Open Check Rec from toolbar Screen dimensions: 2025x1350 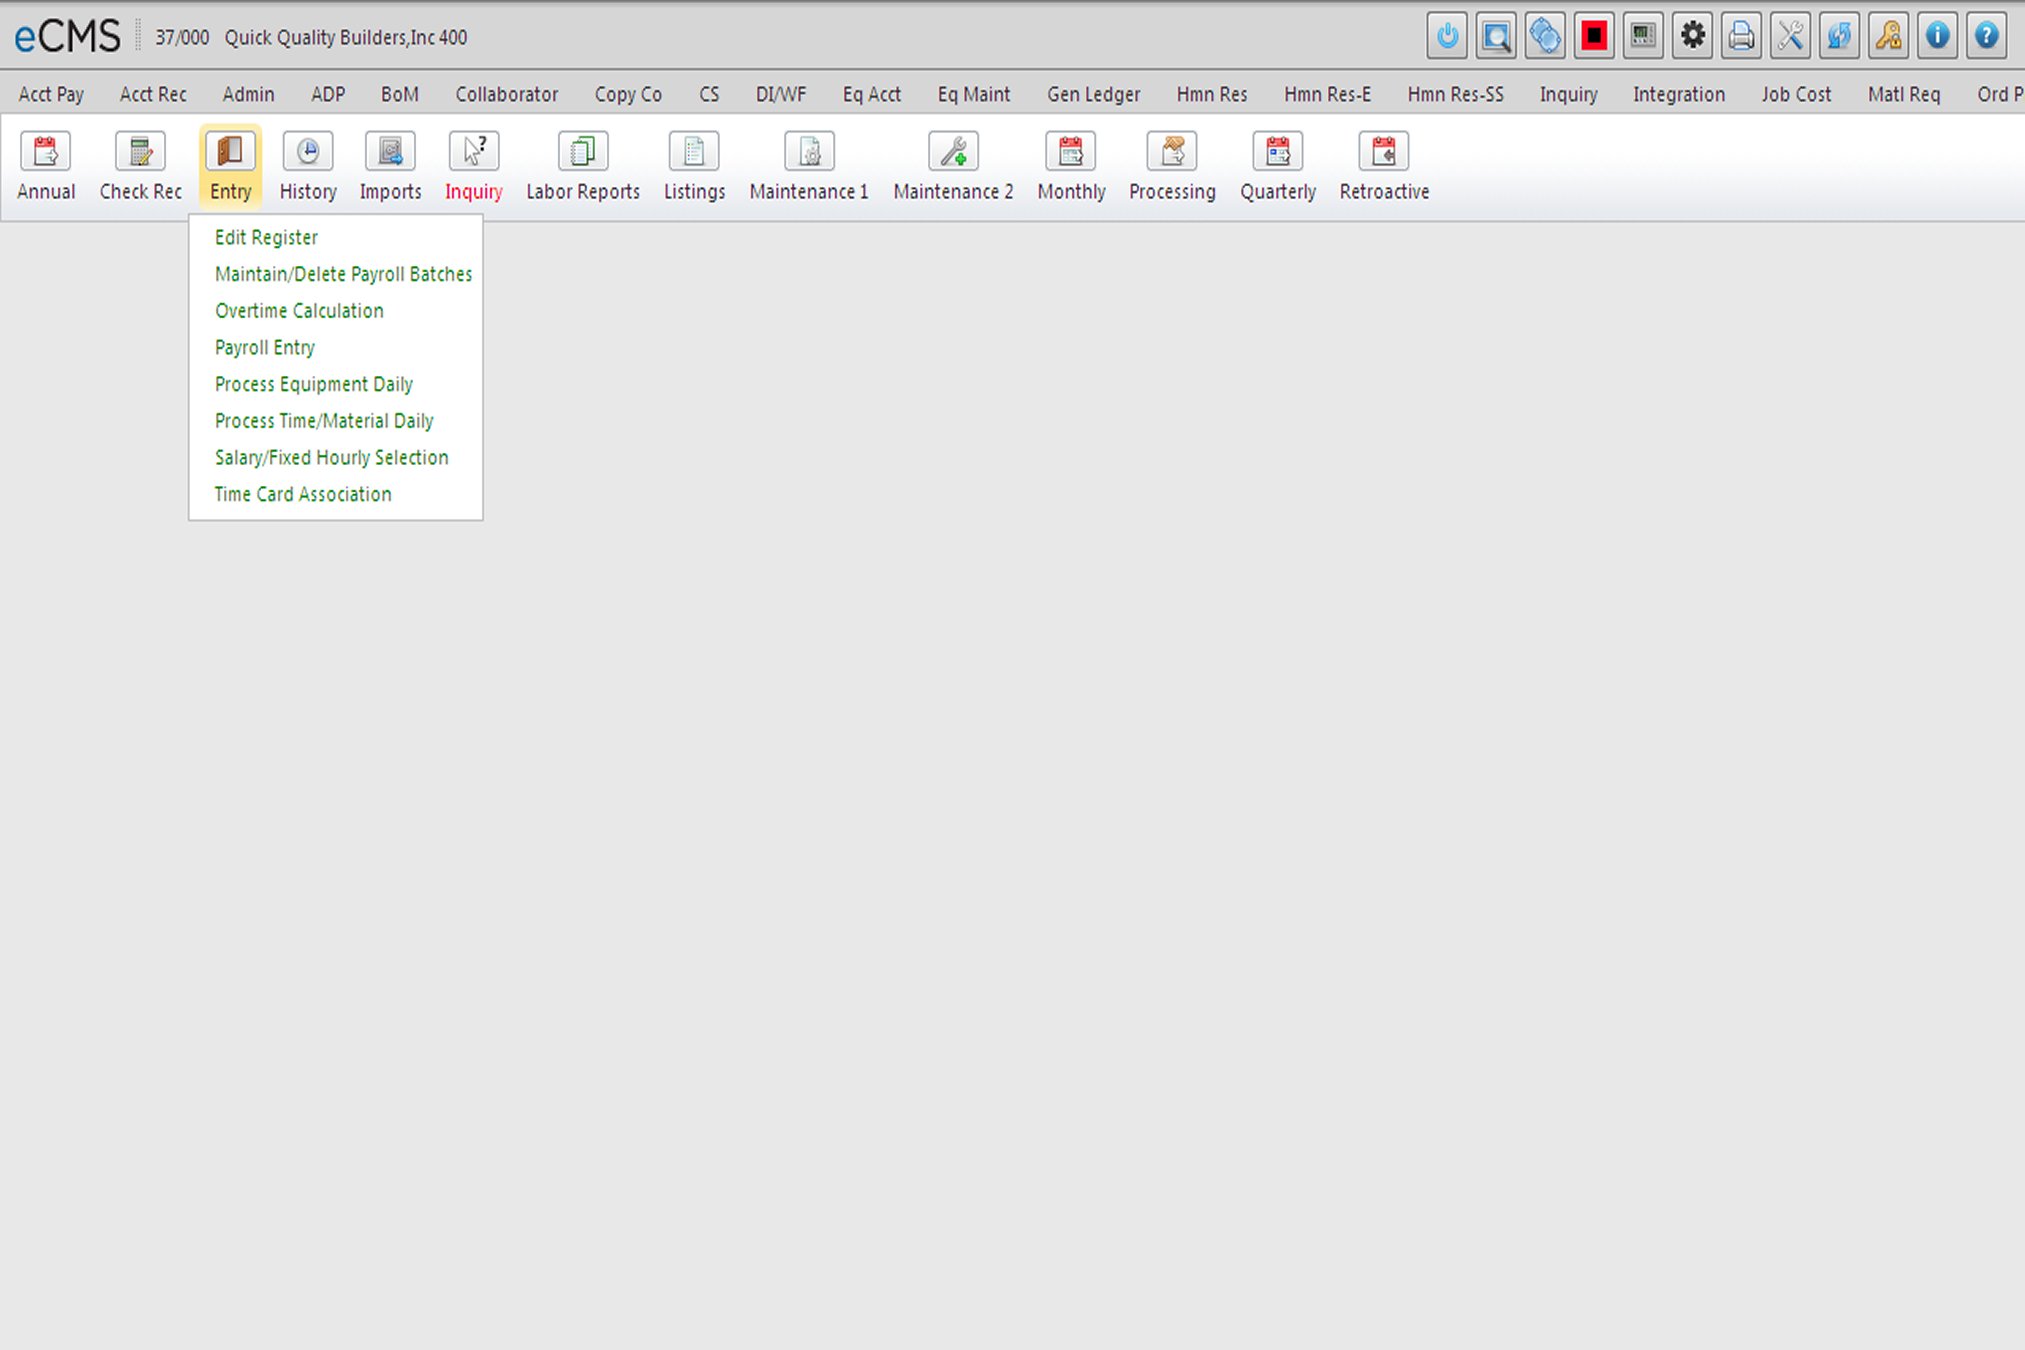pyautogui.click(x=139, y=163)
